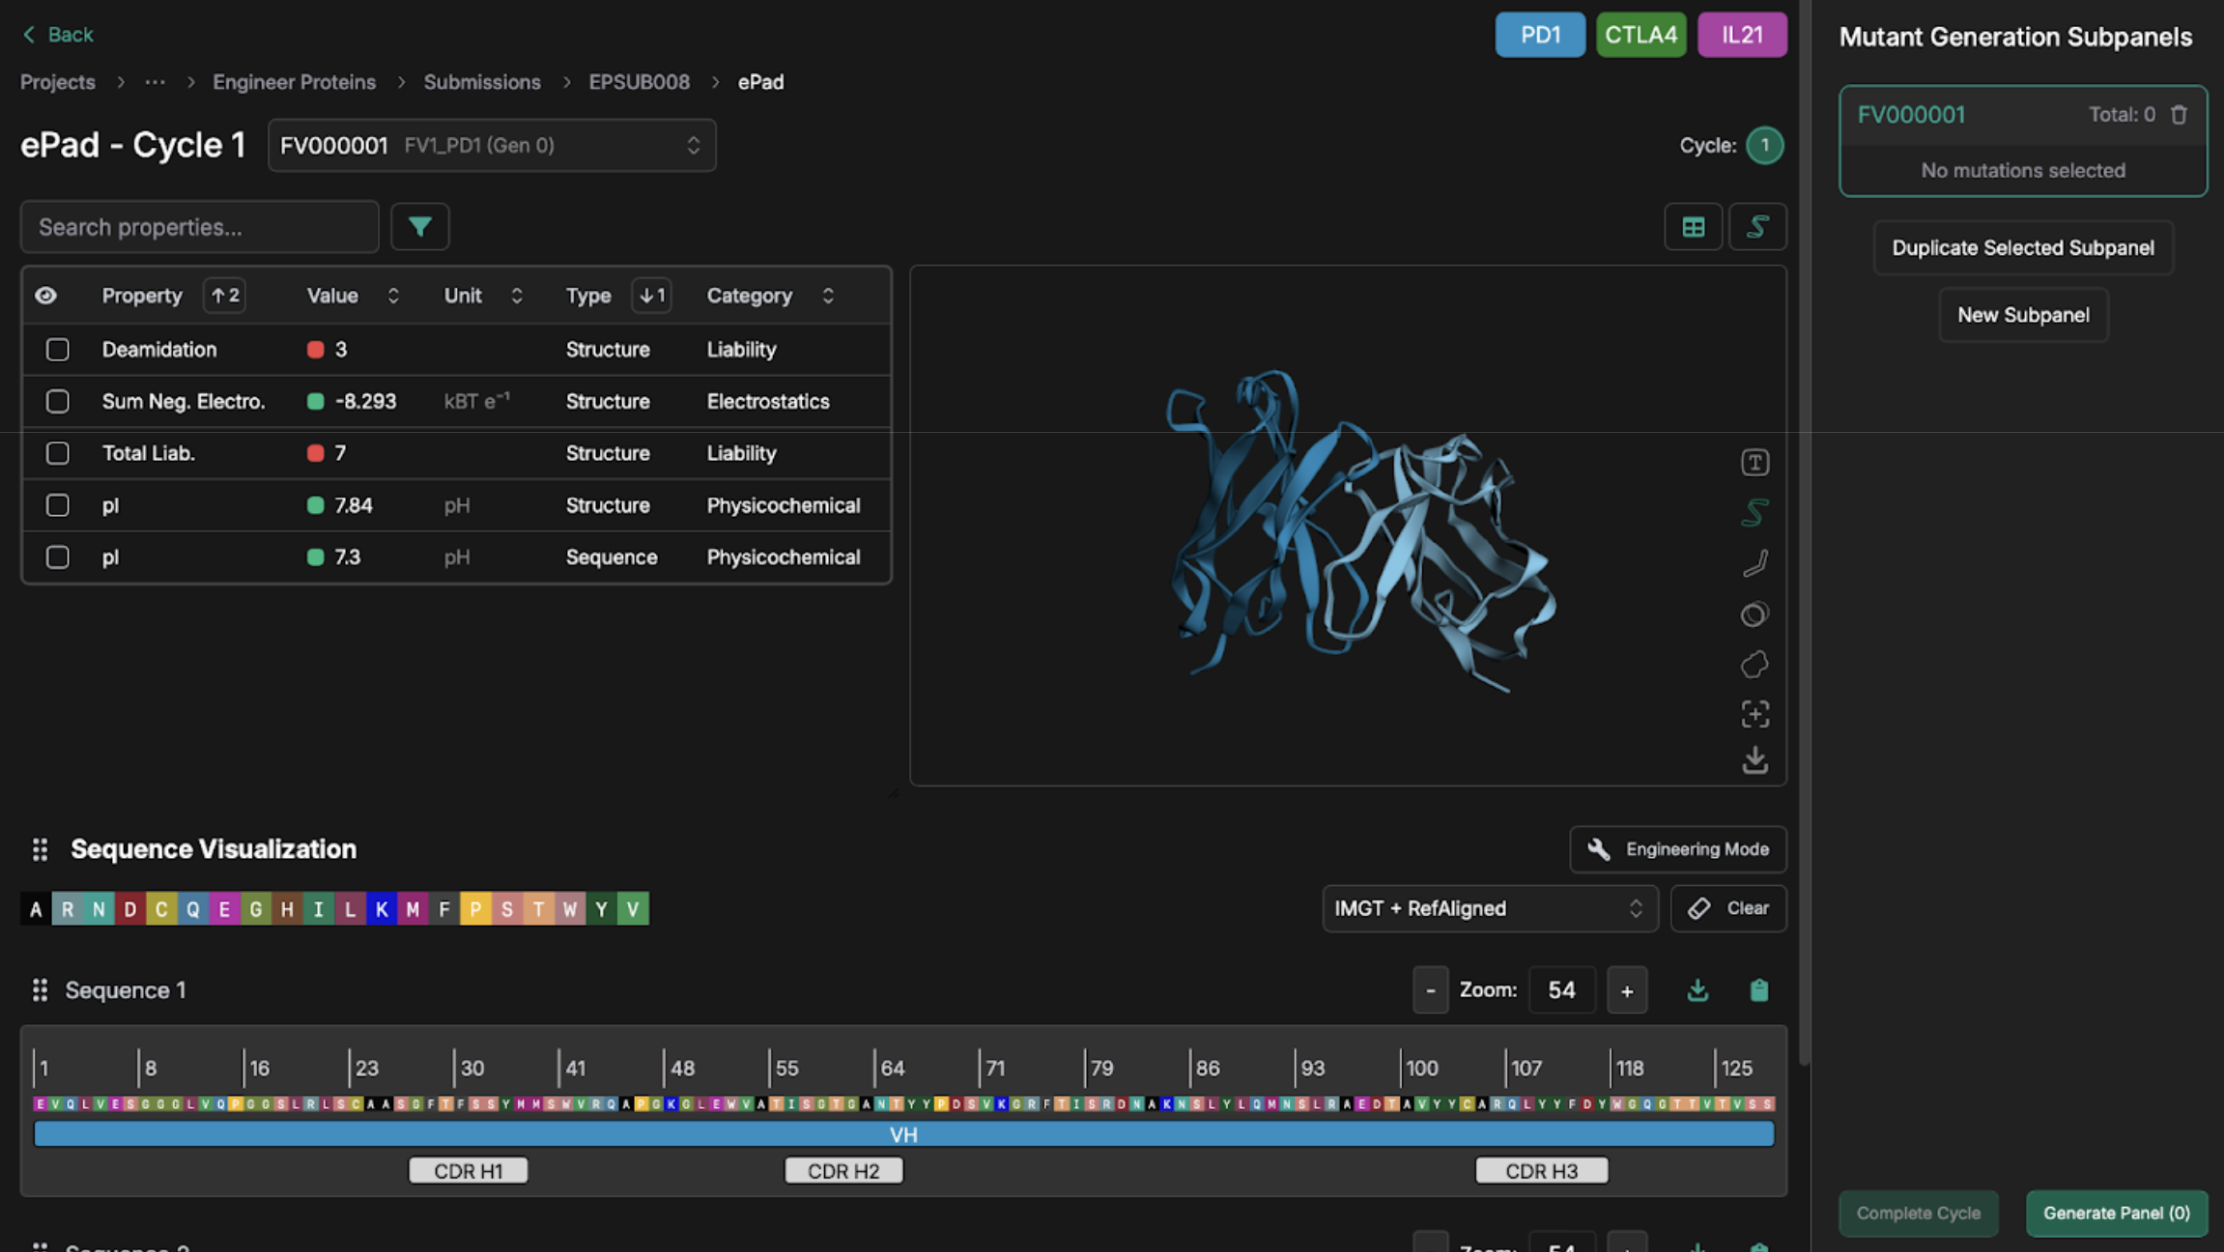Click focus/recenter icon in structure viewer

click(x=1754, y=714)
